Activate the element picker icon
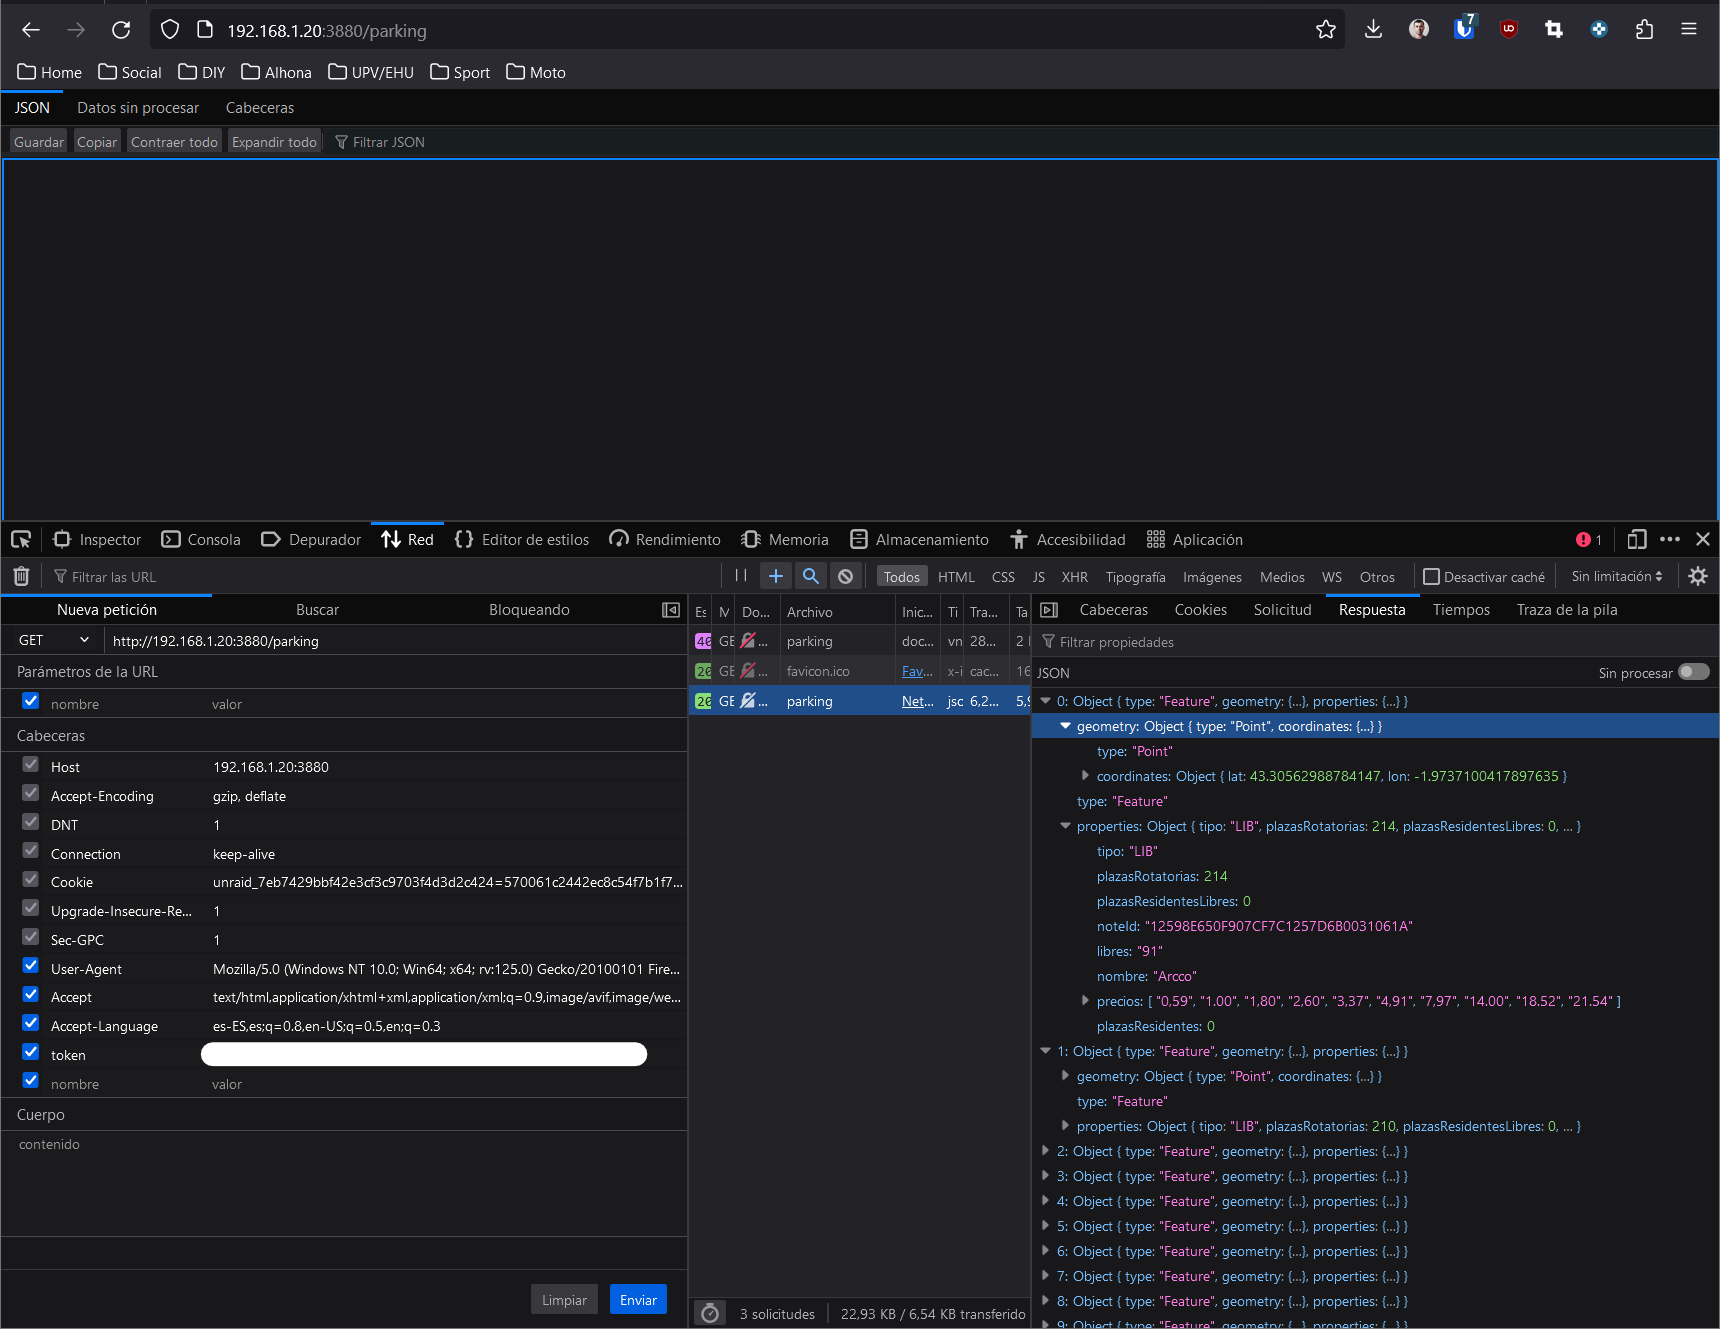This screenshot has width=1720, height=1329. pyautogui.click(x=21, y=540)
